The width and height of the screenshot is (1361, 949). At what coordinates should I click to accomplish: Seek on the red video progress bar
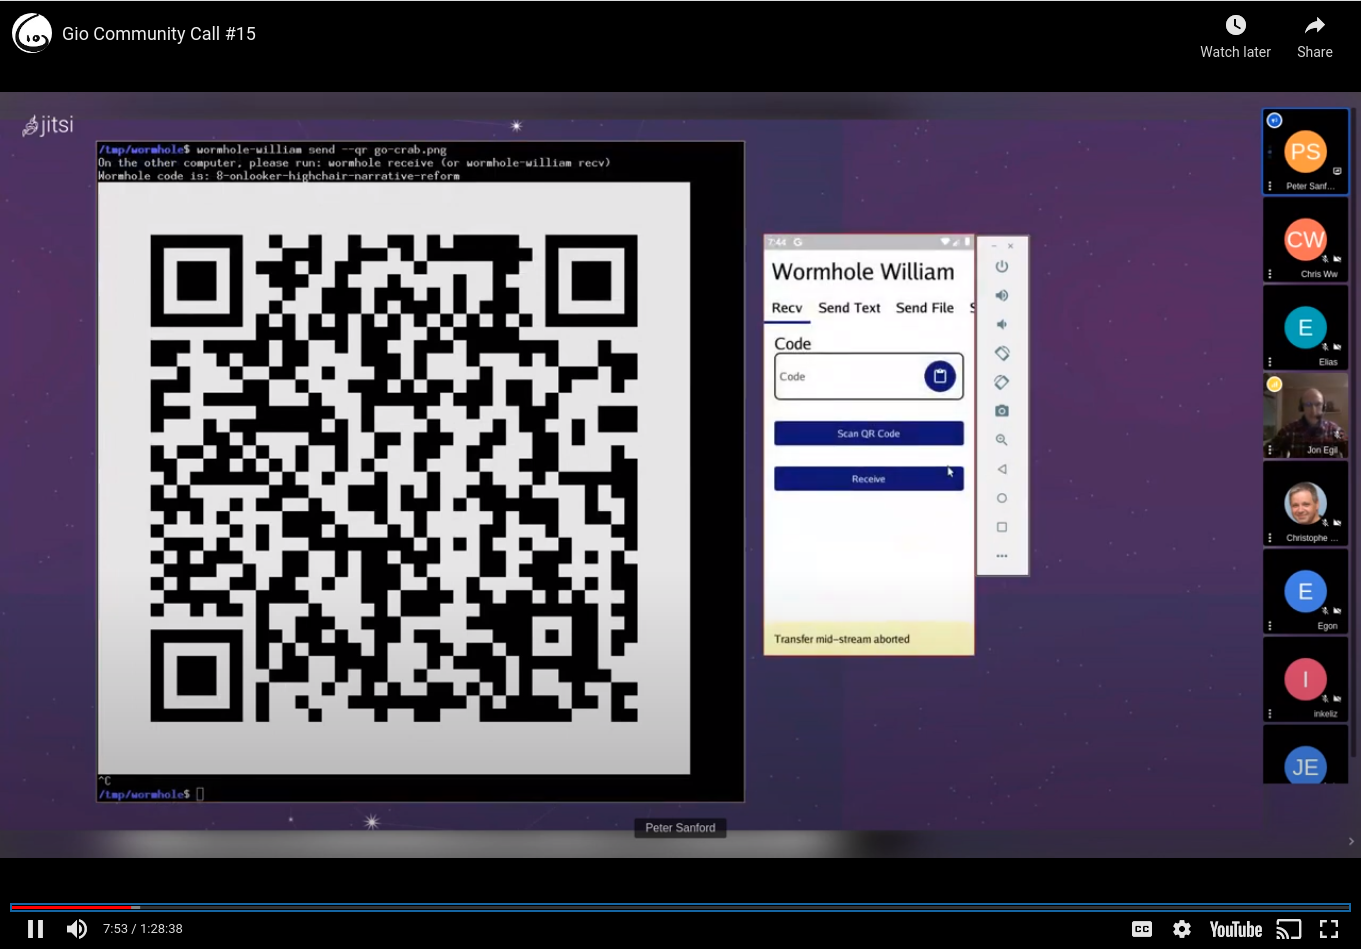tap(680, 907)
